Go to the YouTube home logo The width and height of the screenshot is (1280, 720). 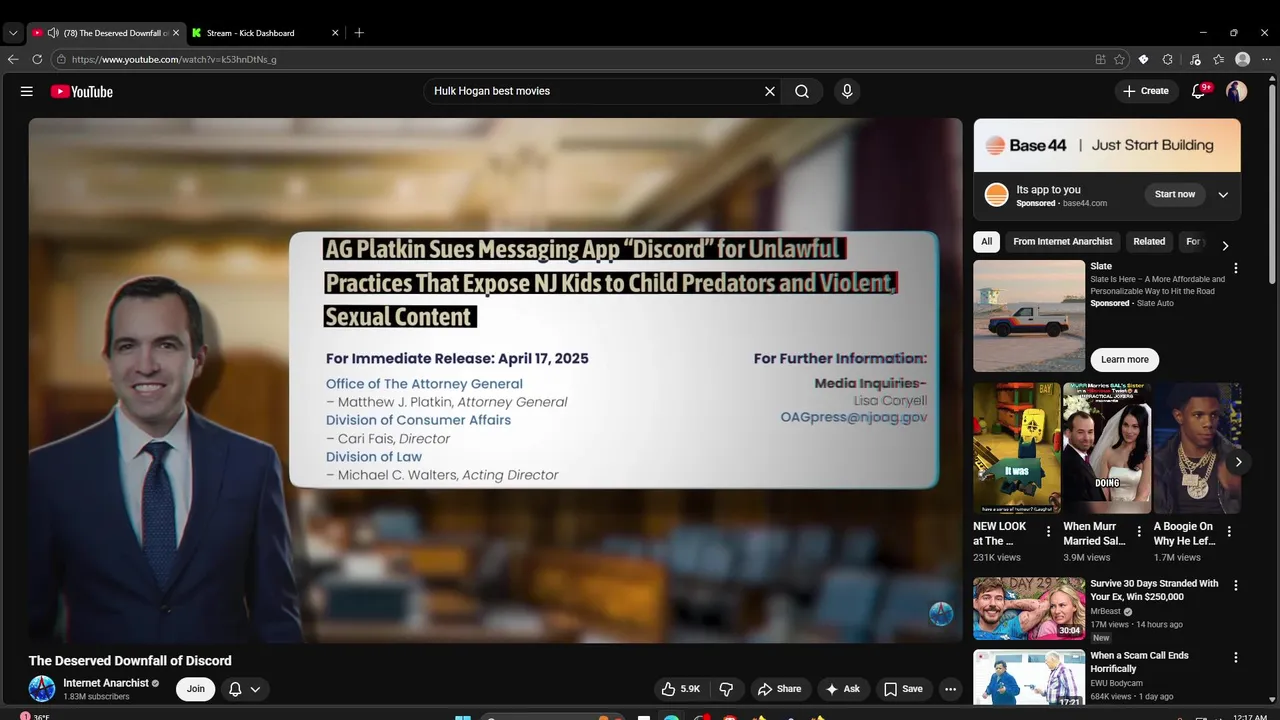click(x=82, y=92)
